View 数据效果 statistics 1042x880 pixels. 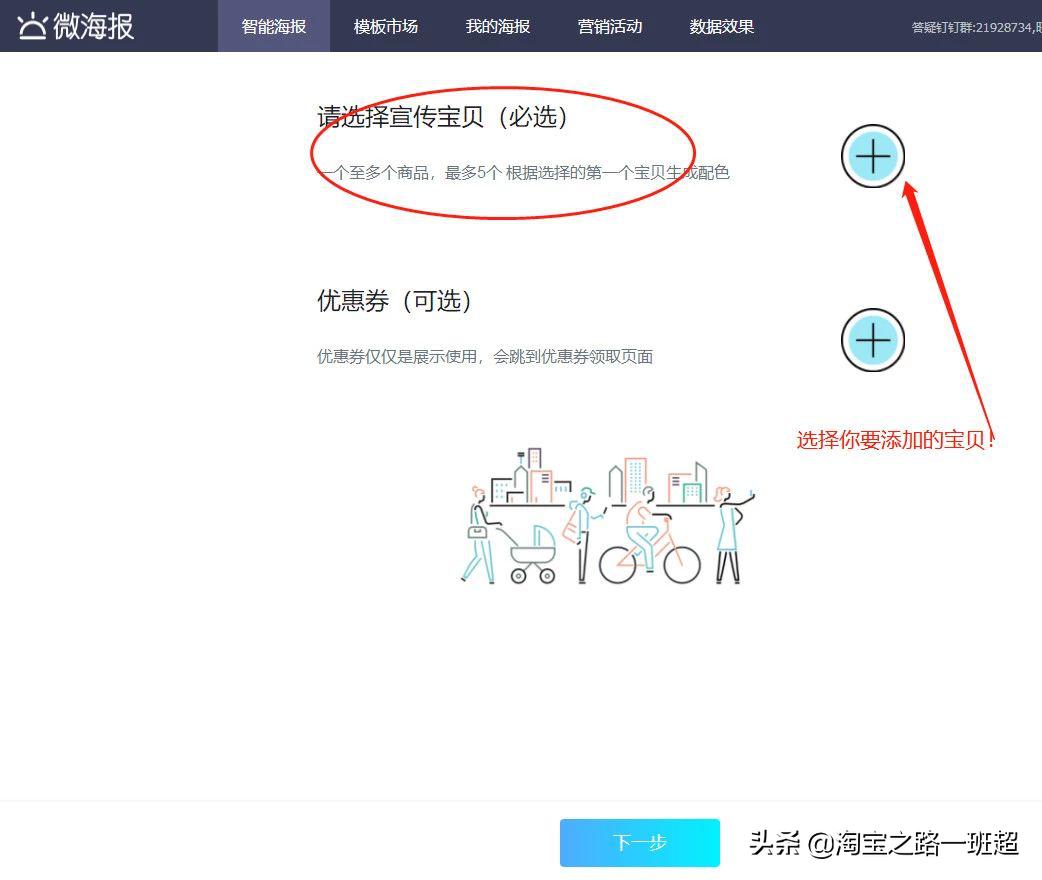(x=721, y=27)
